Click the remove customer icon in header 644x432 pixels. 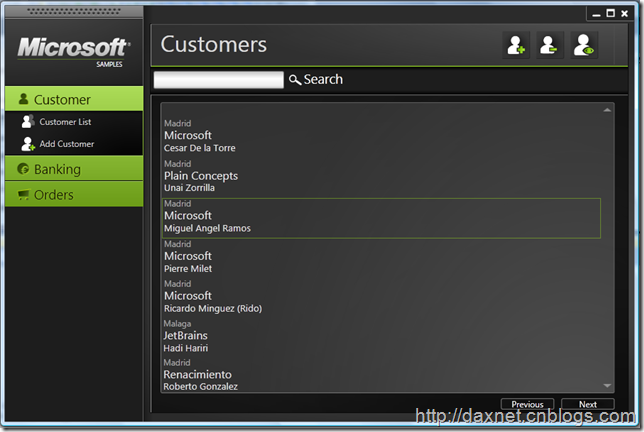549,46
